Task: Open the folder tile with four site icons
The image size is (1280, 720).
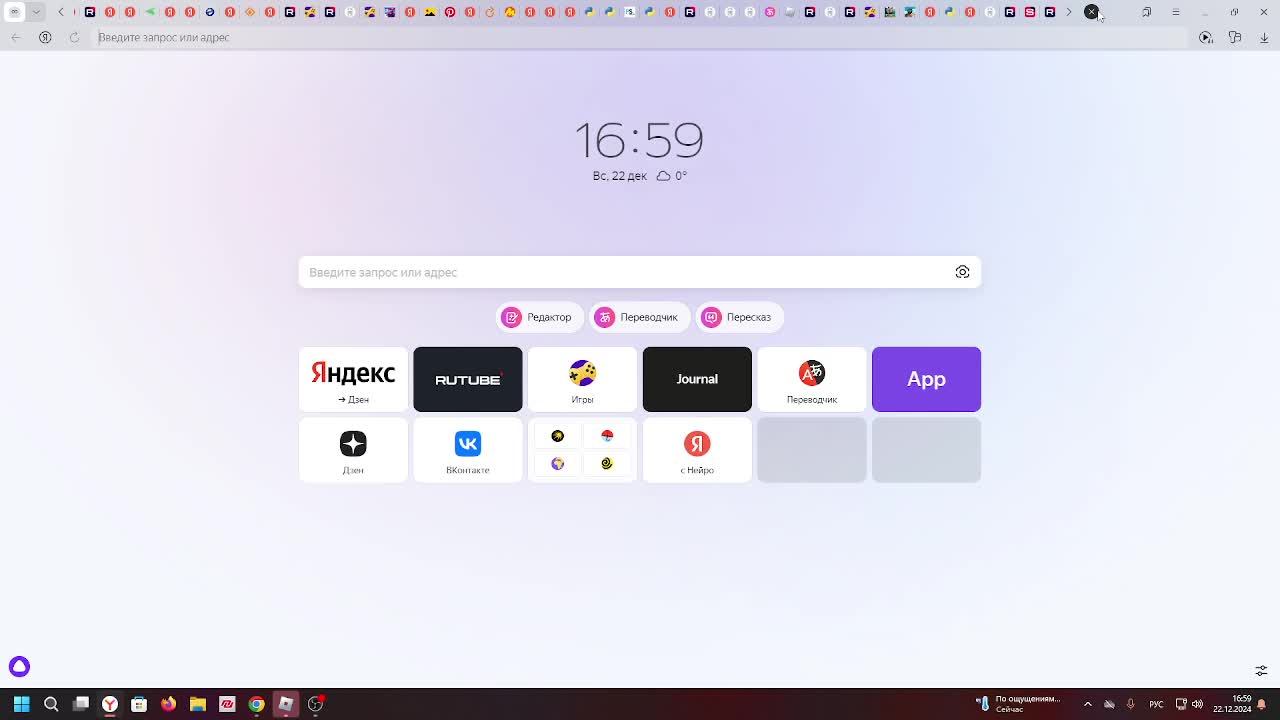Action: [x=582, y=450]
